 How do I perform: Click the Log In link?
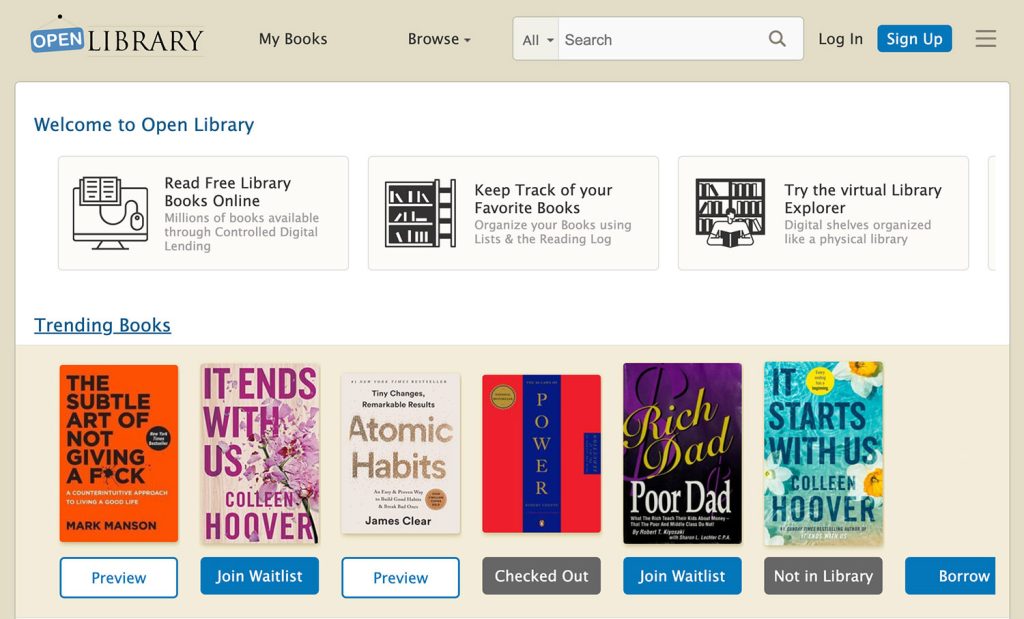(x=840, y=39)
